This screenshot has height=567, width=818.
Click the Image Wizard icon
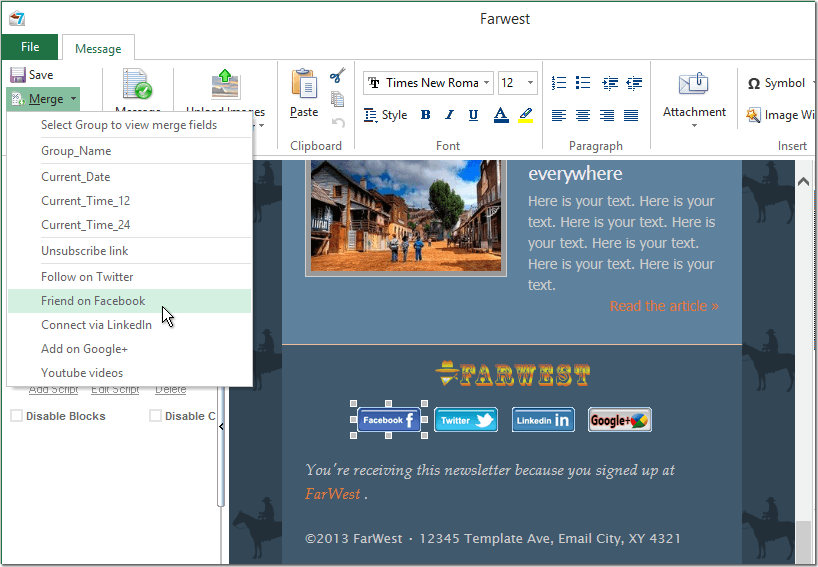click(753, 115)
